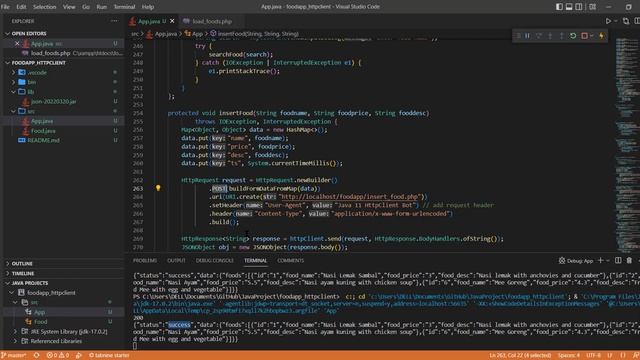Apply Hot Code Replace lightning icon
Screen dimensions: 640x360
tap(602, 36)
